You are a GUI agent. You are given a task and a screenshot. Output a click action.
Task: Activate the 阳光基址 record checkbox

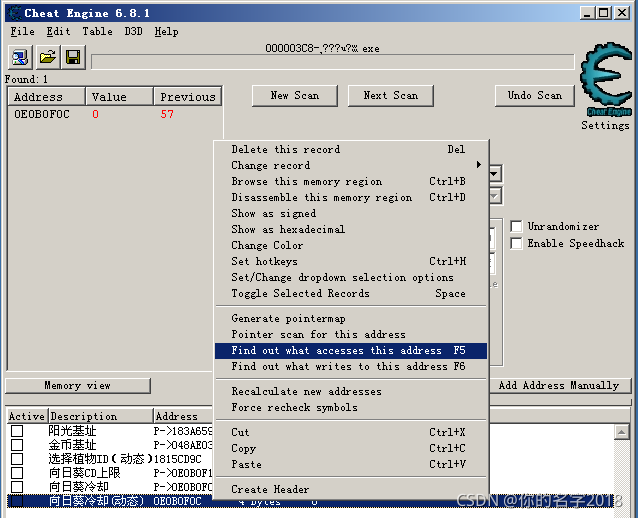17,431
